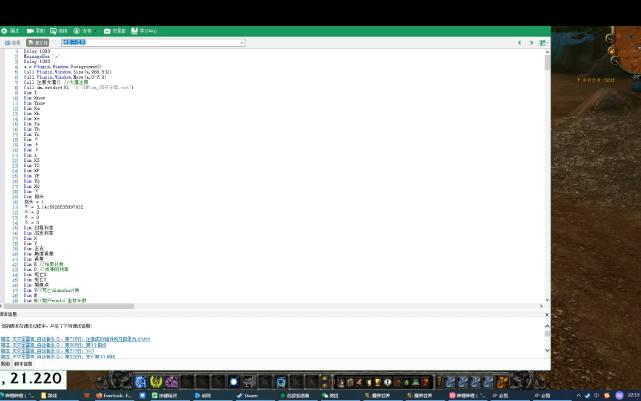Image resolution: width=641 pixels, height=401 pixels.
Task: Start script recording via the camcorder icon
Action: tap(30, 31)
